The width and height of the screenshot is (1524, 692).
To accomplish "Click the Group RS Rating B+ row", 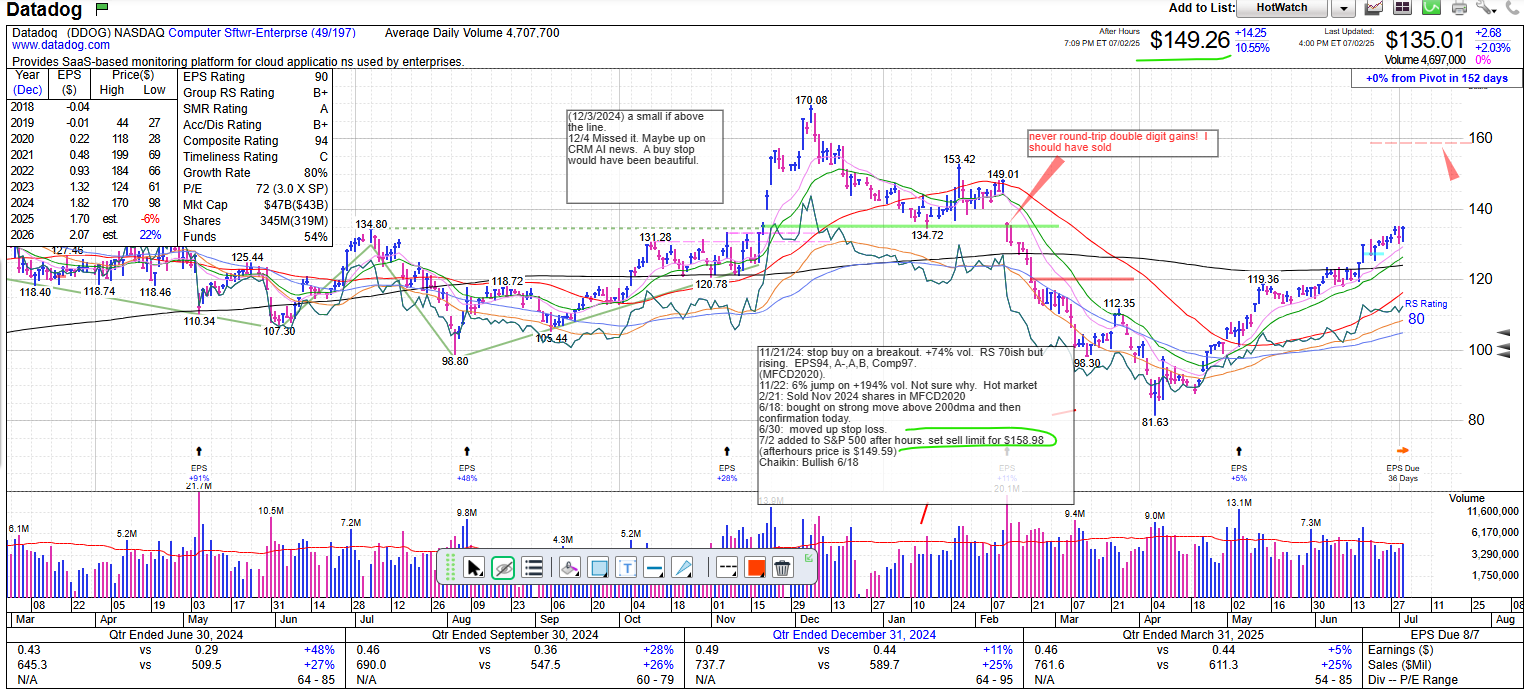I will [255, 93].
